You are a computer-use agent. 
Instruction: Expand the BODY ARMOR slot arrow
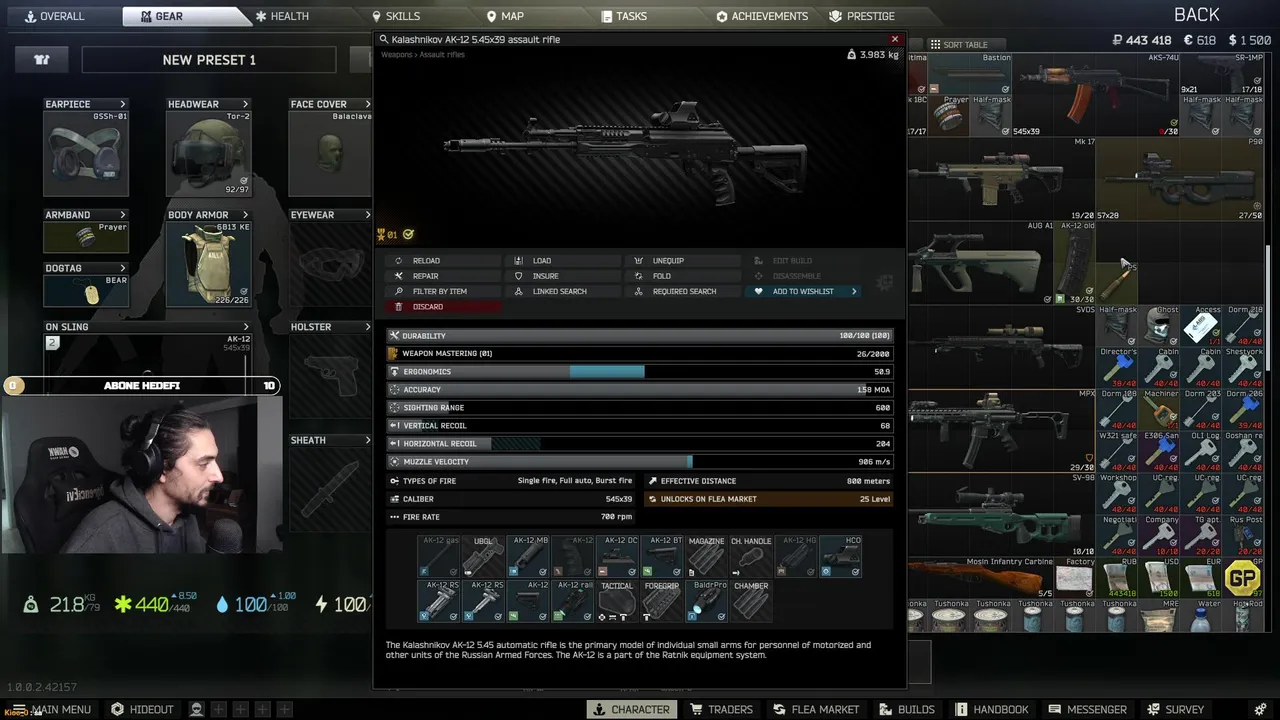[245, 215]
